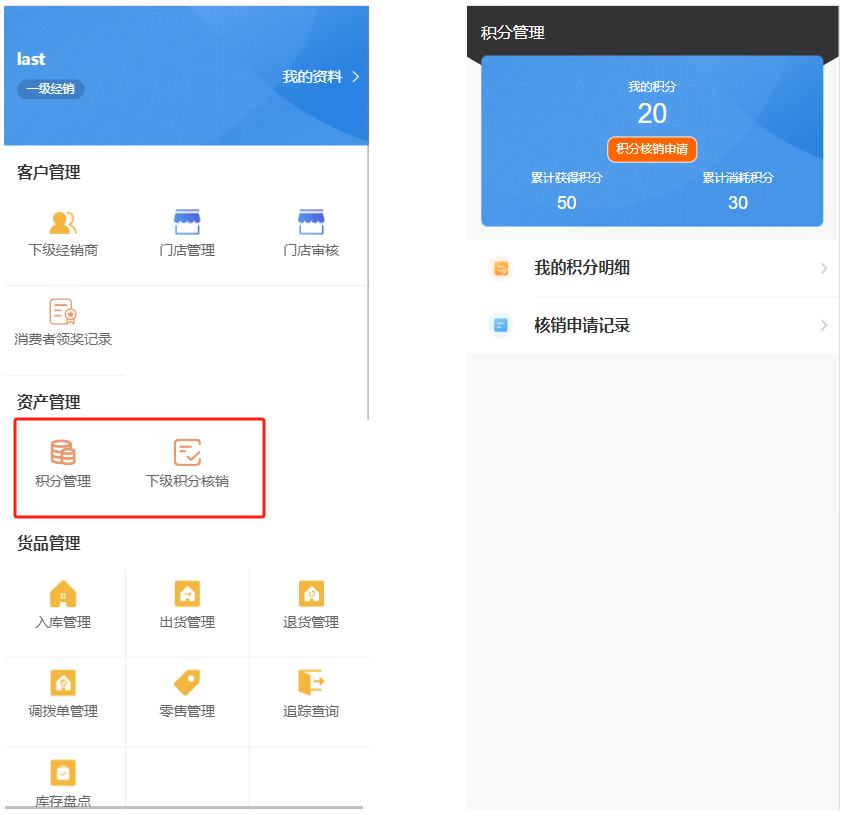Select 核销申请记录 list item
846x815 pixels.
click(x=582, y=325)
